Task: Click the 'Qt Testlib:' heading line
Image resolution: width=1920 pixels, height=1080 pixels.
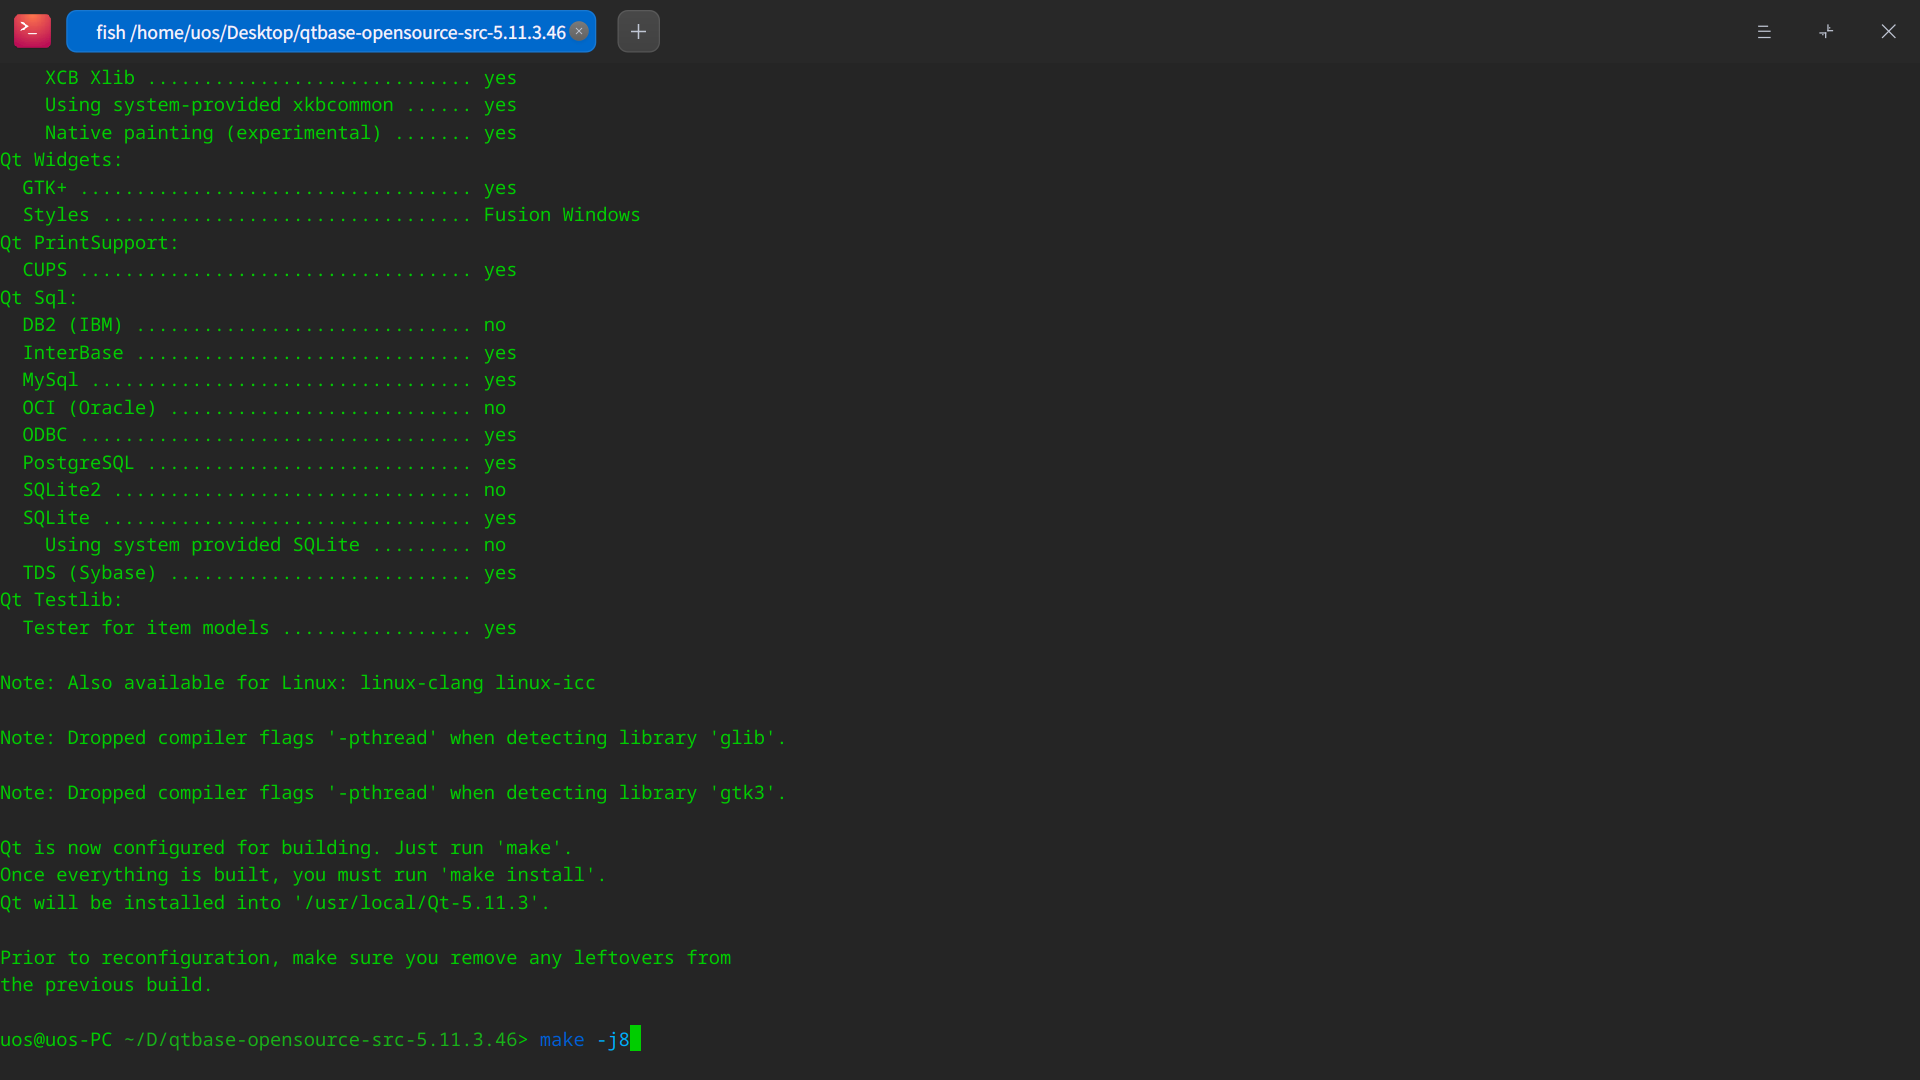Action: pyautogui.click(x=61, y=600)
